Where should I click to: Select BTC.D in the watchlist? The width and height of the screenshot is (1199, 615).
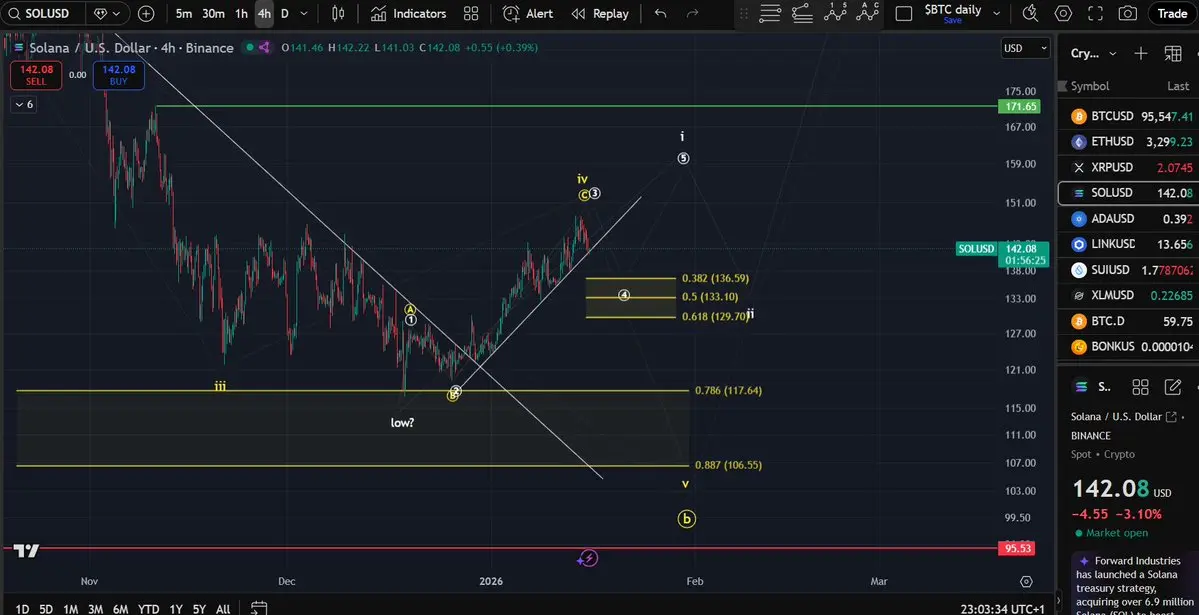1128,321
